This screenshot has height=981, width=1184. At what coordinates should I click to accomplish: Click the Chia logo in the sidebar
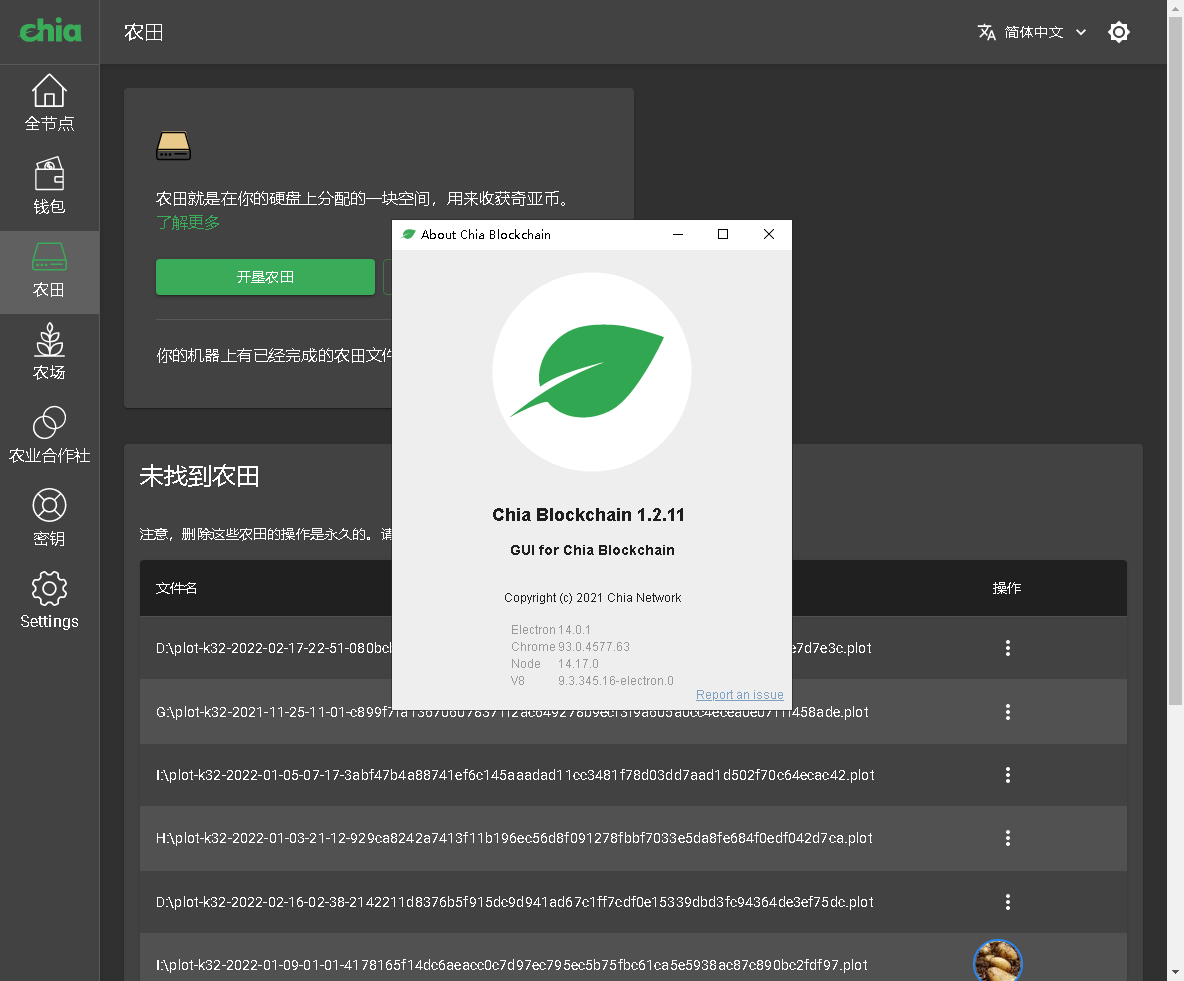click(x=50, y=31)
